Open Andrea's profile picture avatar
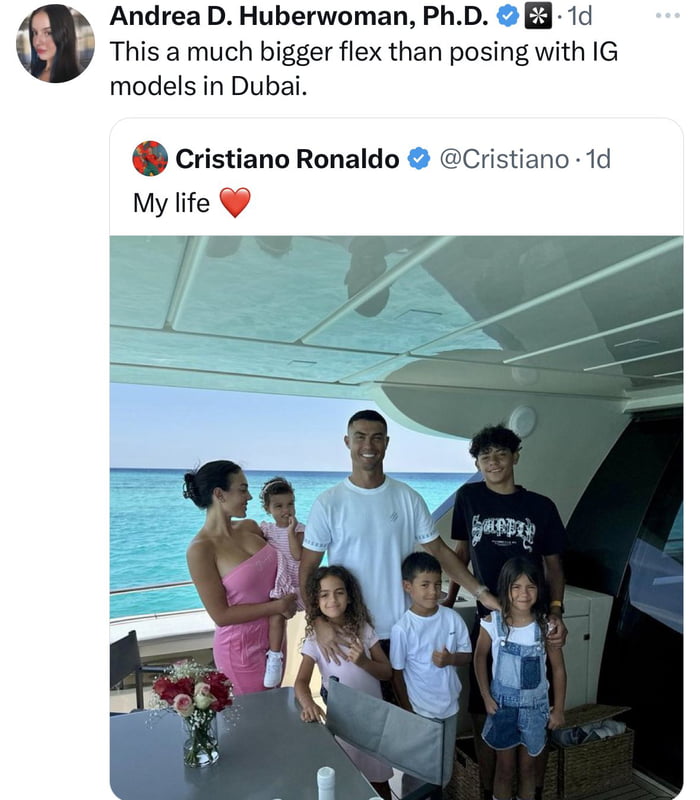This screenshot has height=800, width=700. pyautogui.click(x=55, y=43)
